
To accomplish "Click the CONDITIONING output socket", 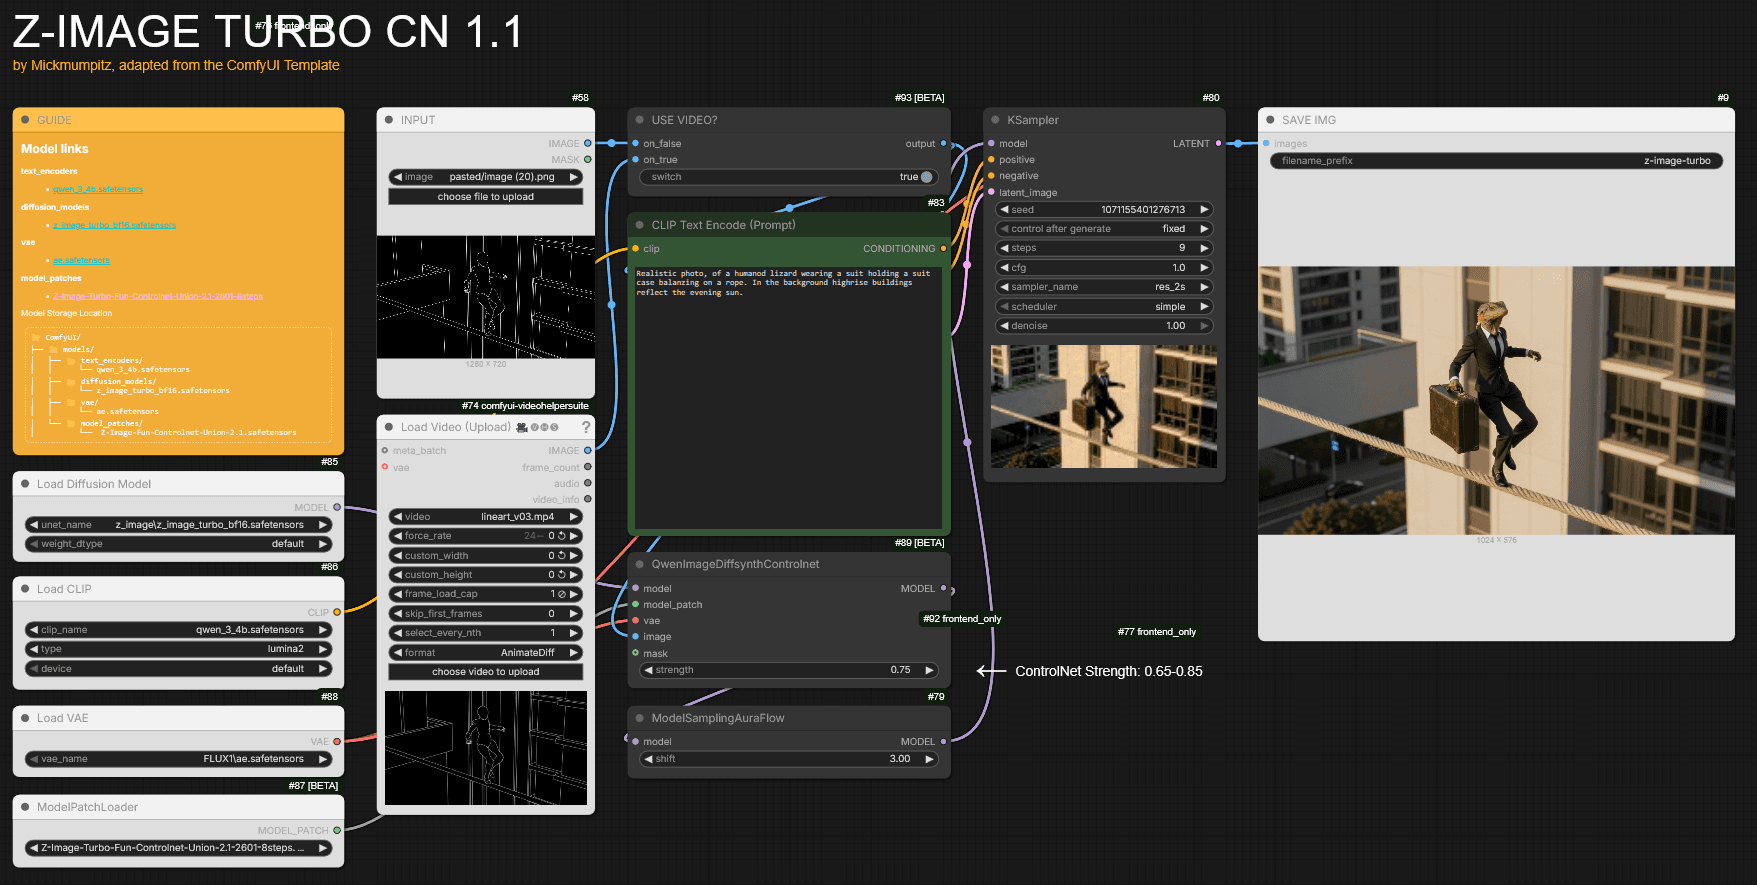I will tap(943, 249).
